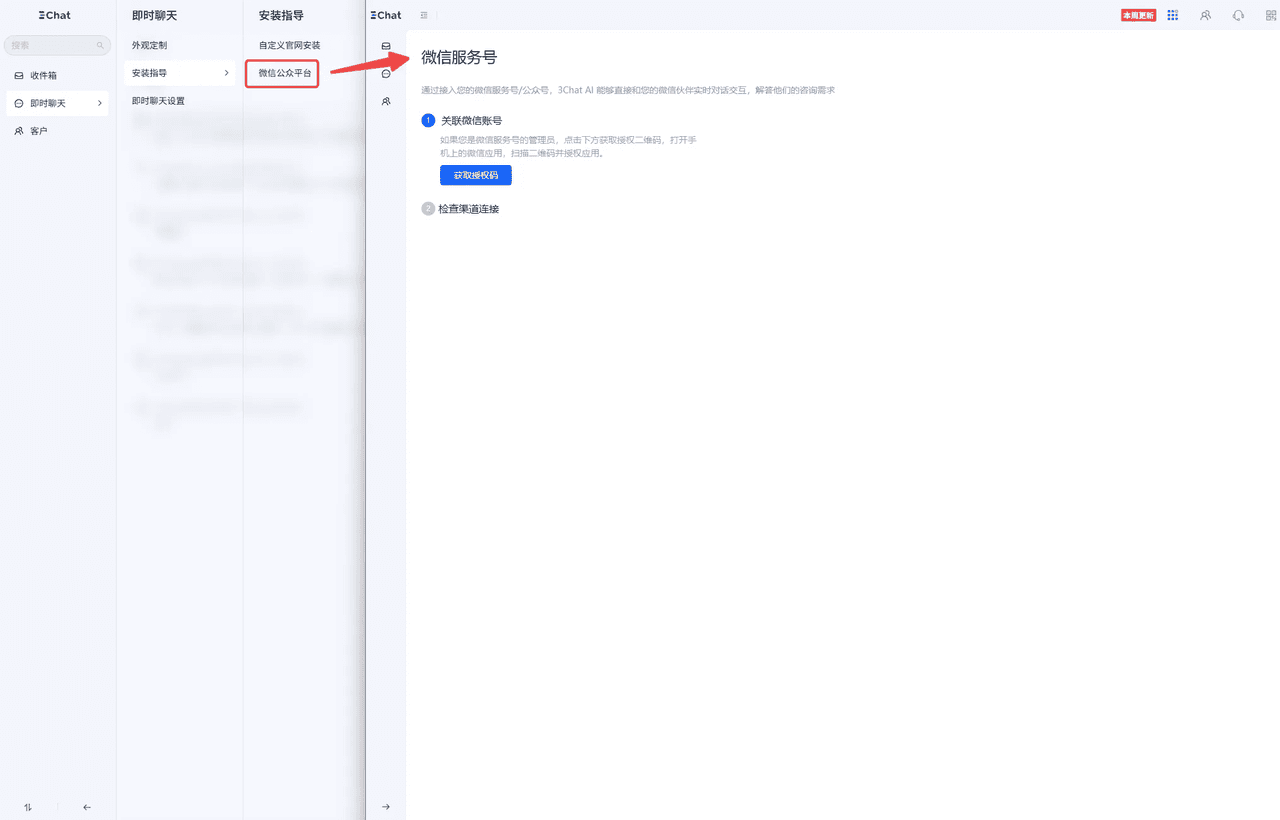The image size is (1280, 820).
Task: Open 客户 in left sidebar
Action: pyautogui.click(x=58, y=131)
